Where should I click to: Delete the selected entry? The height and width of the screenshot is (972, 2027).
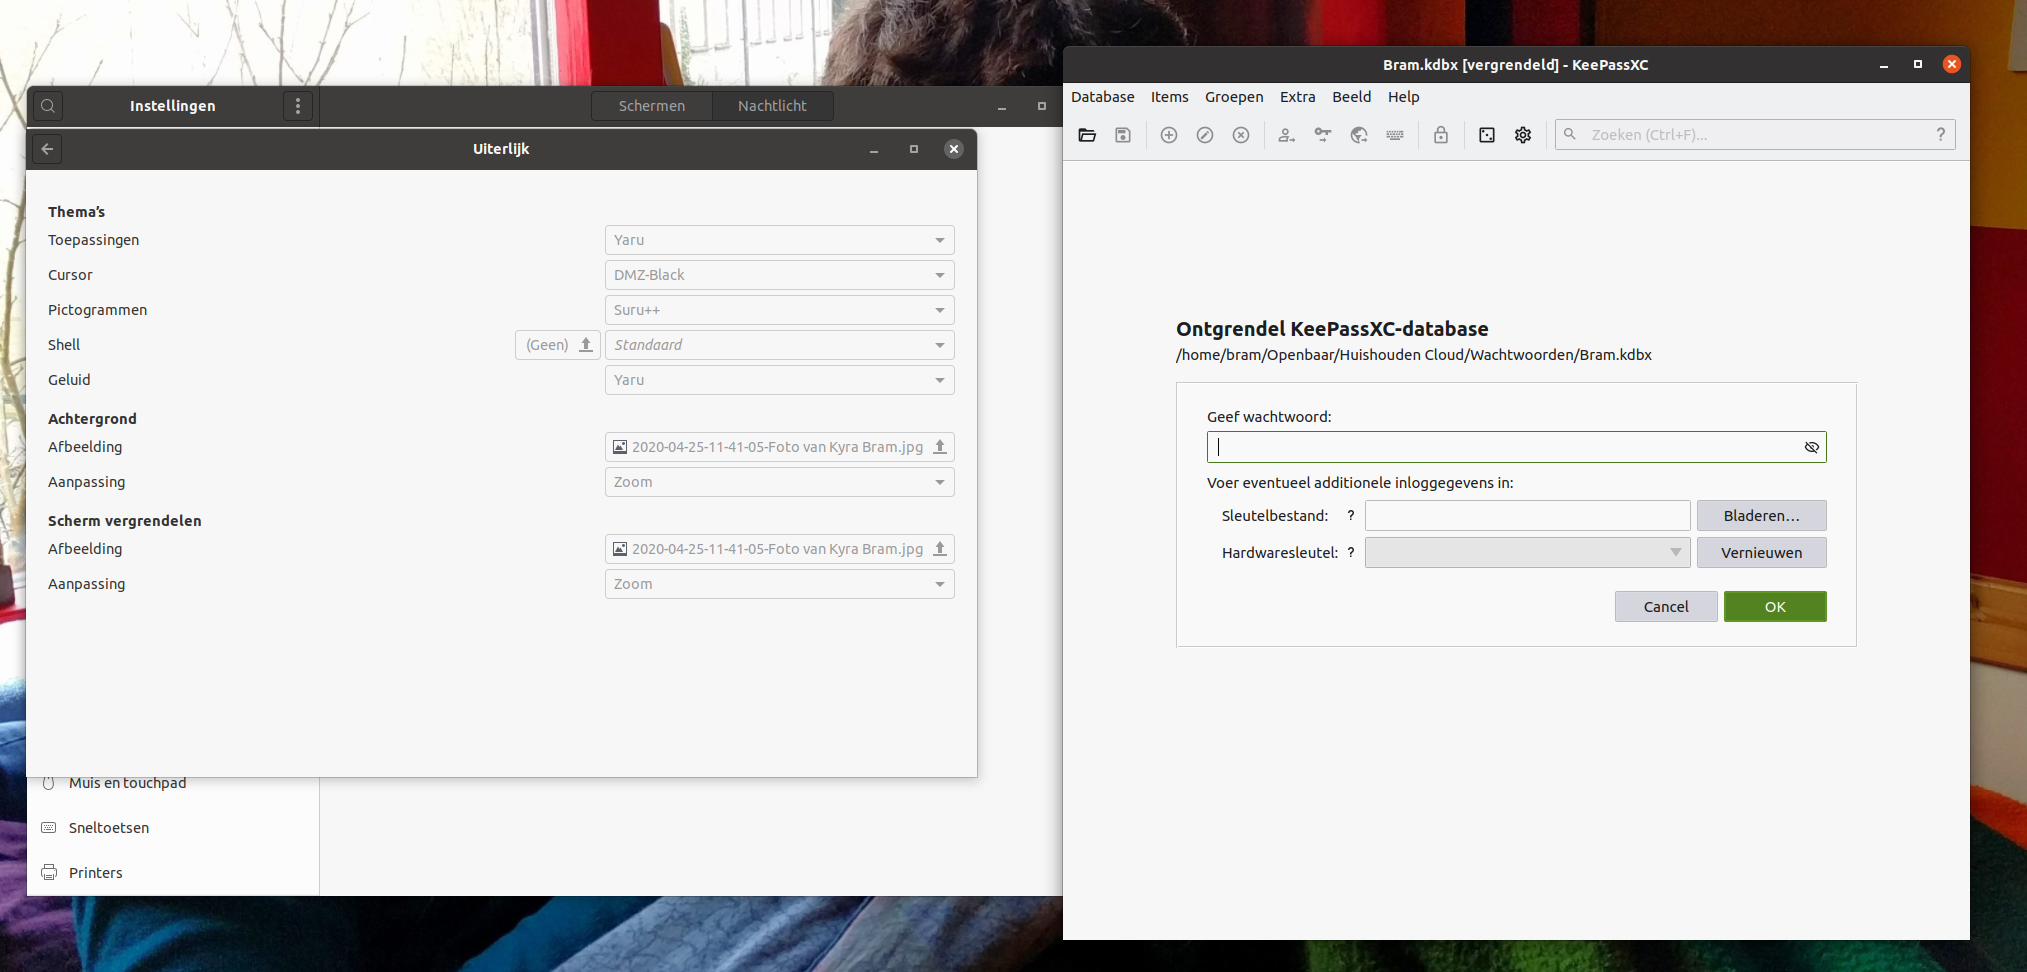tap(1241, 135)
